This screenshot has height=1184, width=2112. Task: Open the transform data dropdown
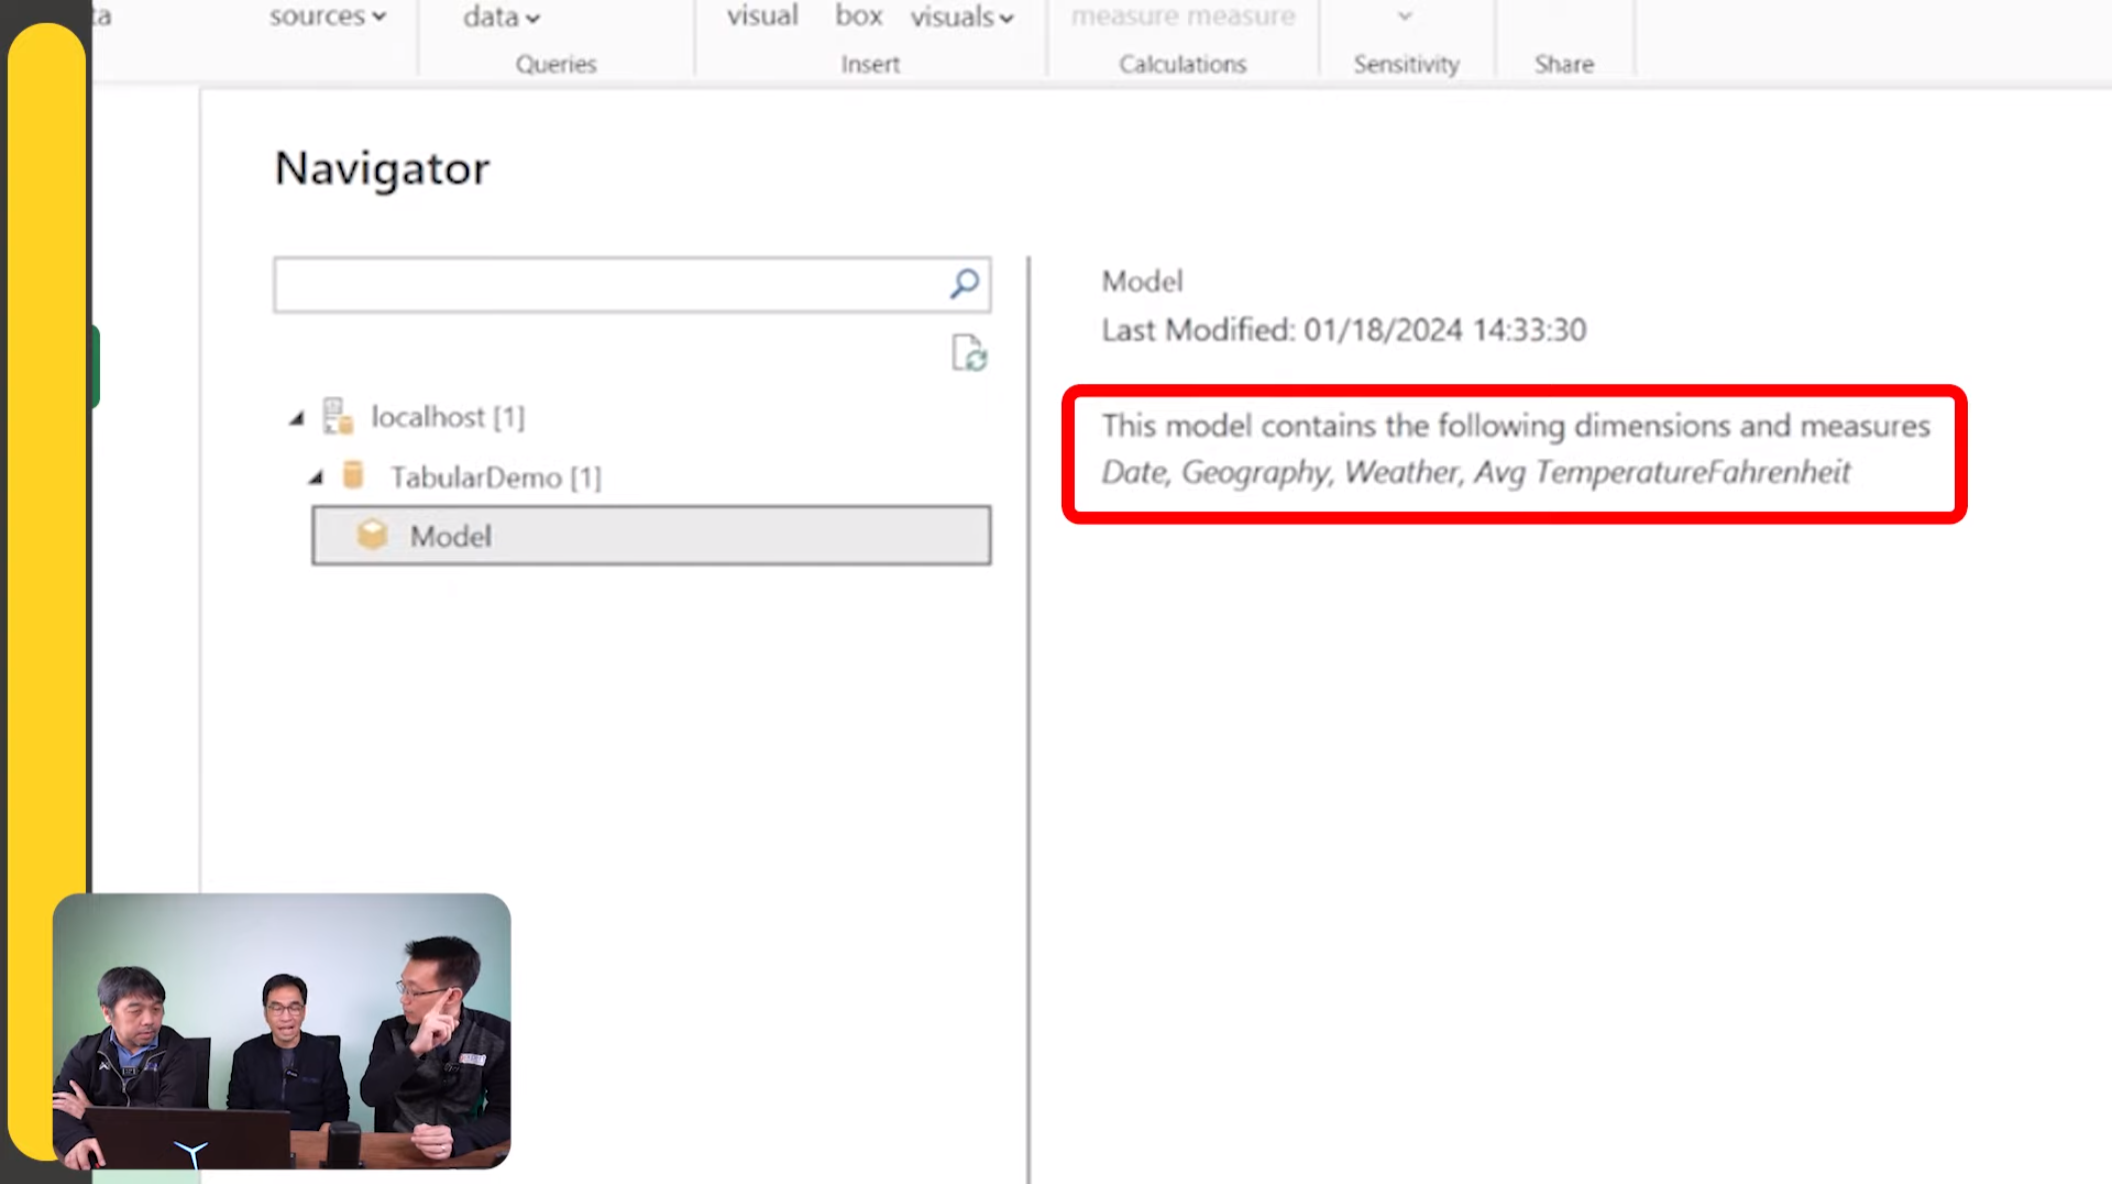click(501, 17)
